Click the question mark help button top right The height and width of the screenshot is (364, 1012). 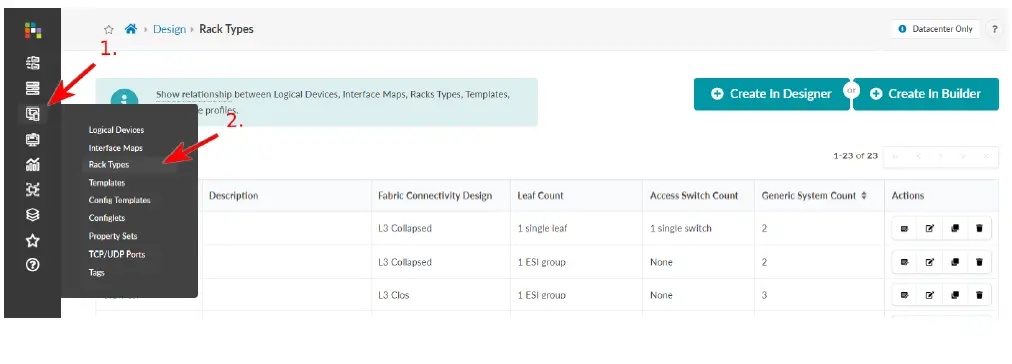tap(995, 29)
